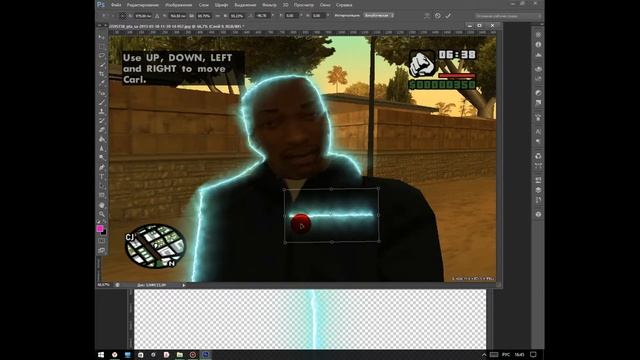The width and height of the screenshot is (640, 360).
Task: Switch to warp mode in options bar
Action: click(427, 16)
